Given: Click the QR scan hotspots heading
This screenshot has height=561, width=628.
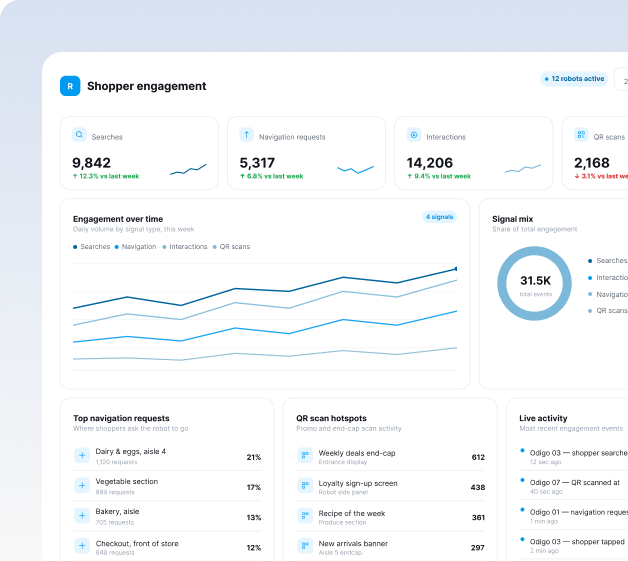Looking at the screenshot, I should (x=331, y=418).
